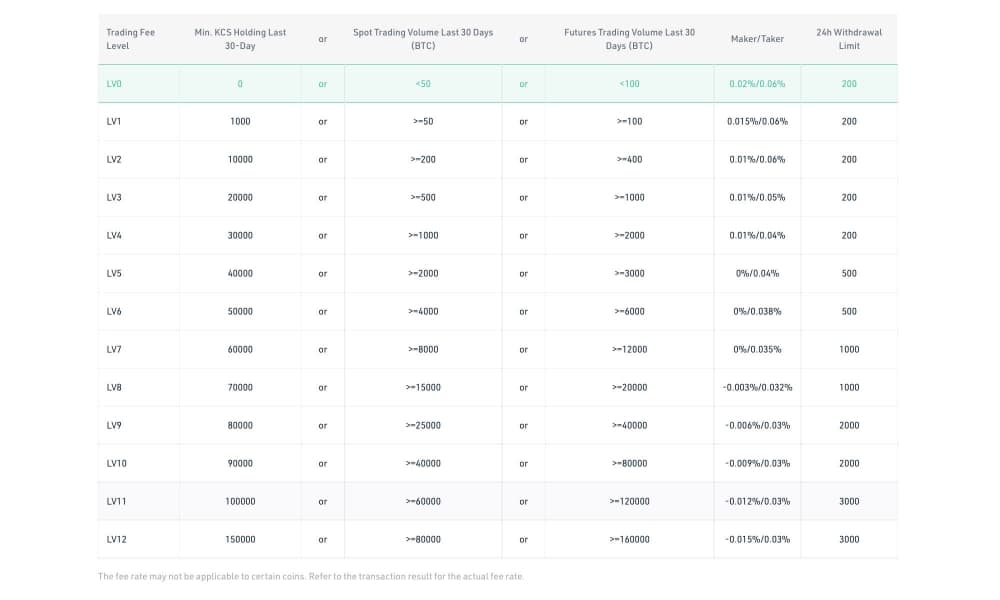Click futures volume '>=20000'
This screenshot has height=600, width=1000.
629,387
